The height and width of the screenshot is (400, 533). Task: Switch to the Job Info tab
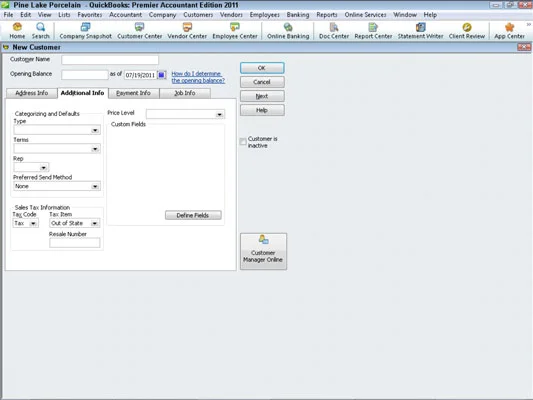tap(185, 93)
